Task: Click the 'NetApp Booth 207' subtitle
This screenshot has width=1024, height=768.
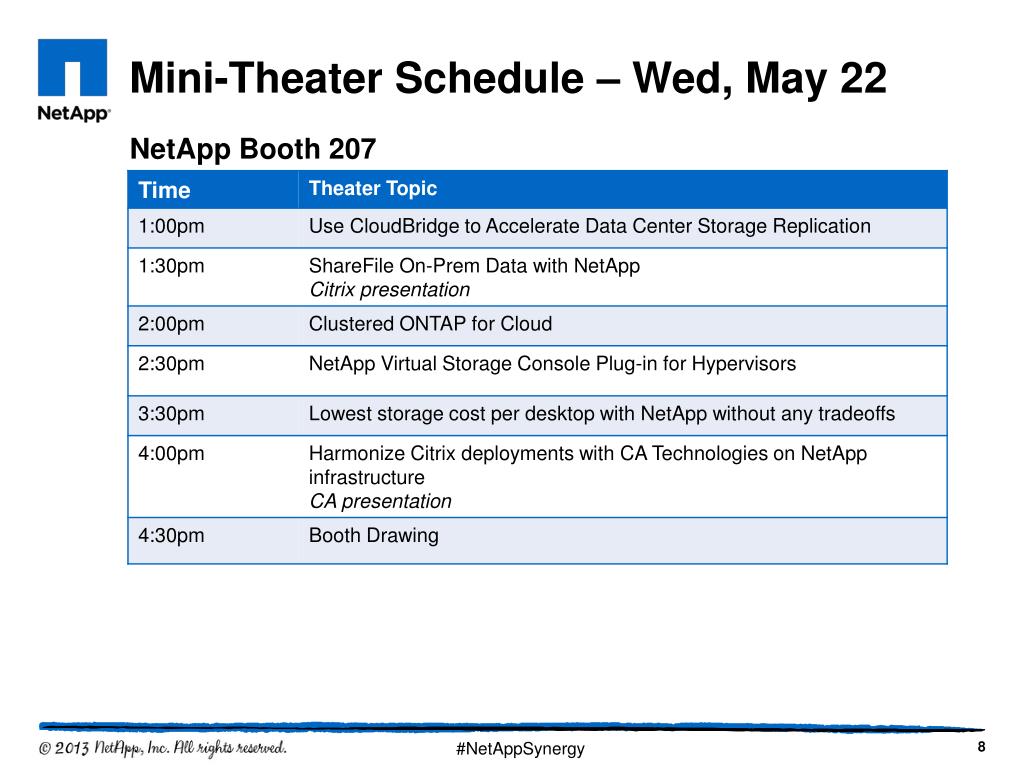Action: (x=253, y=149)
